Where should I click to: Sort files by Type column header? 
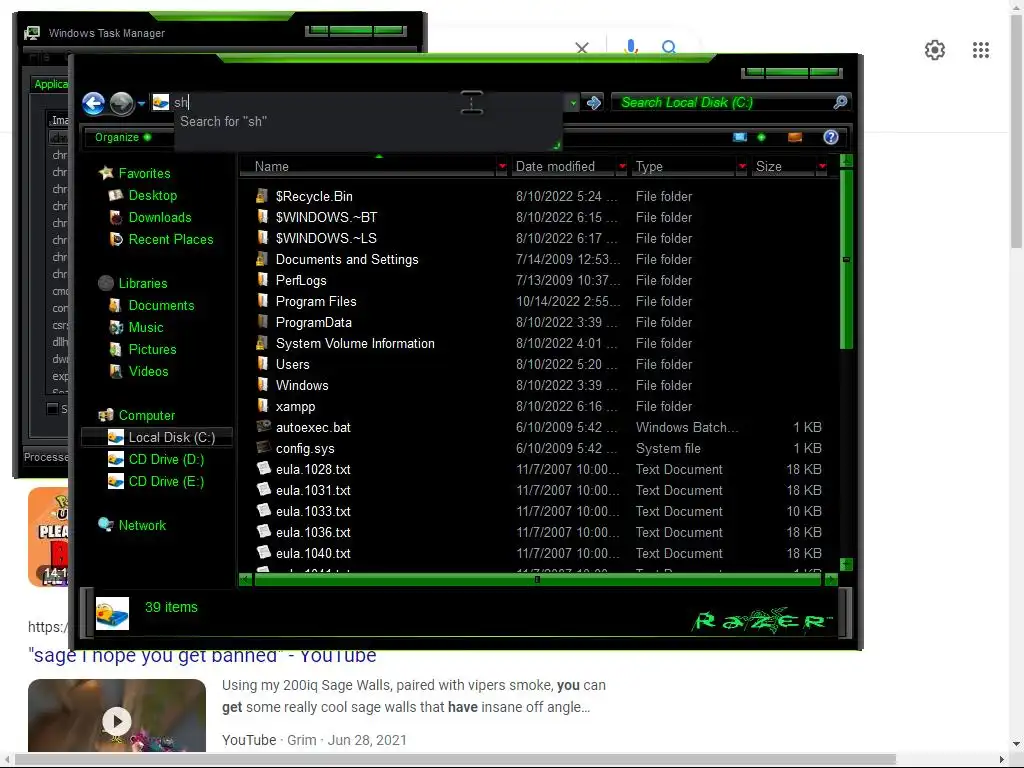tap(683, 167)
